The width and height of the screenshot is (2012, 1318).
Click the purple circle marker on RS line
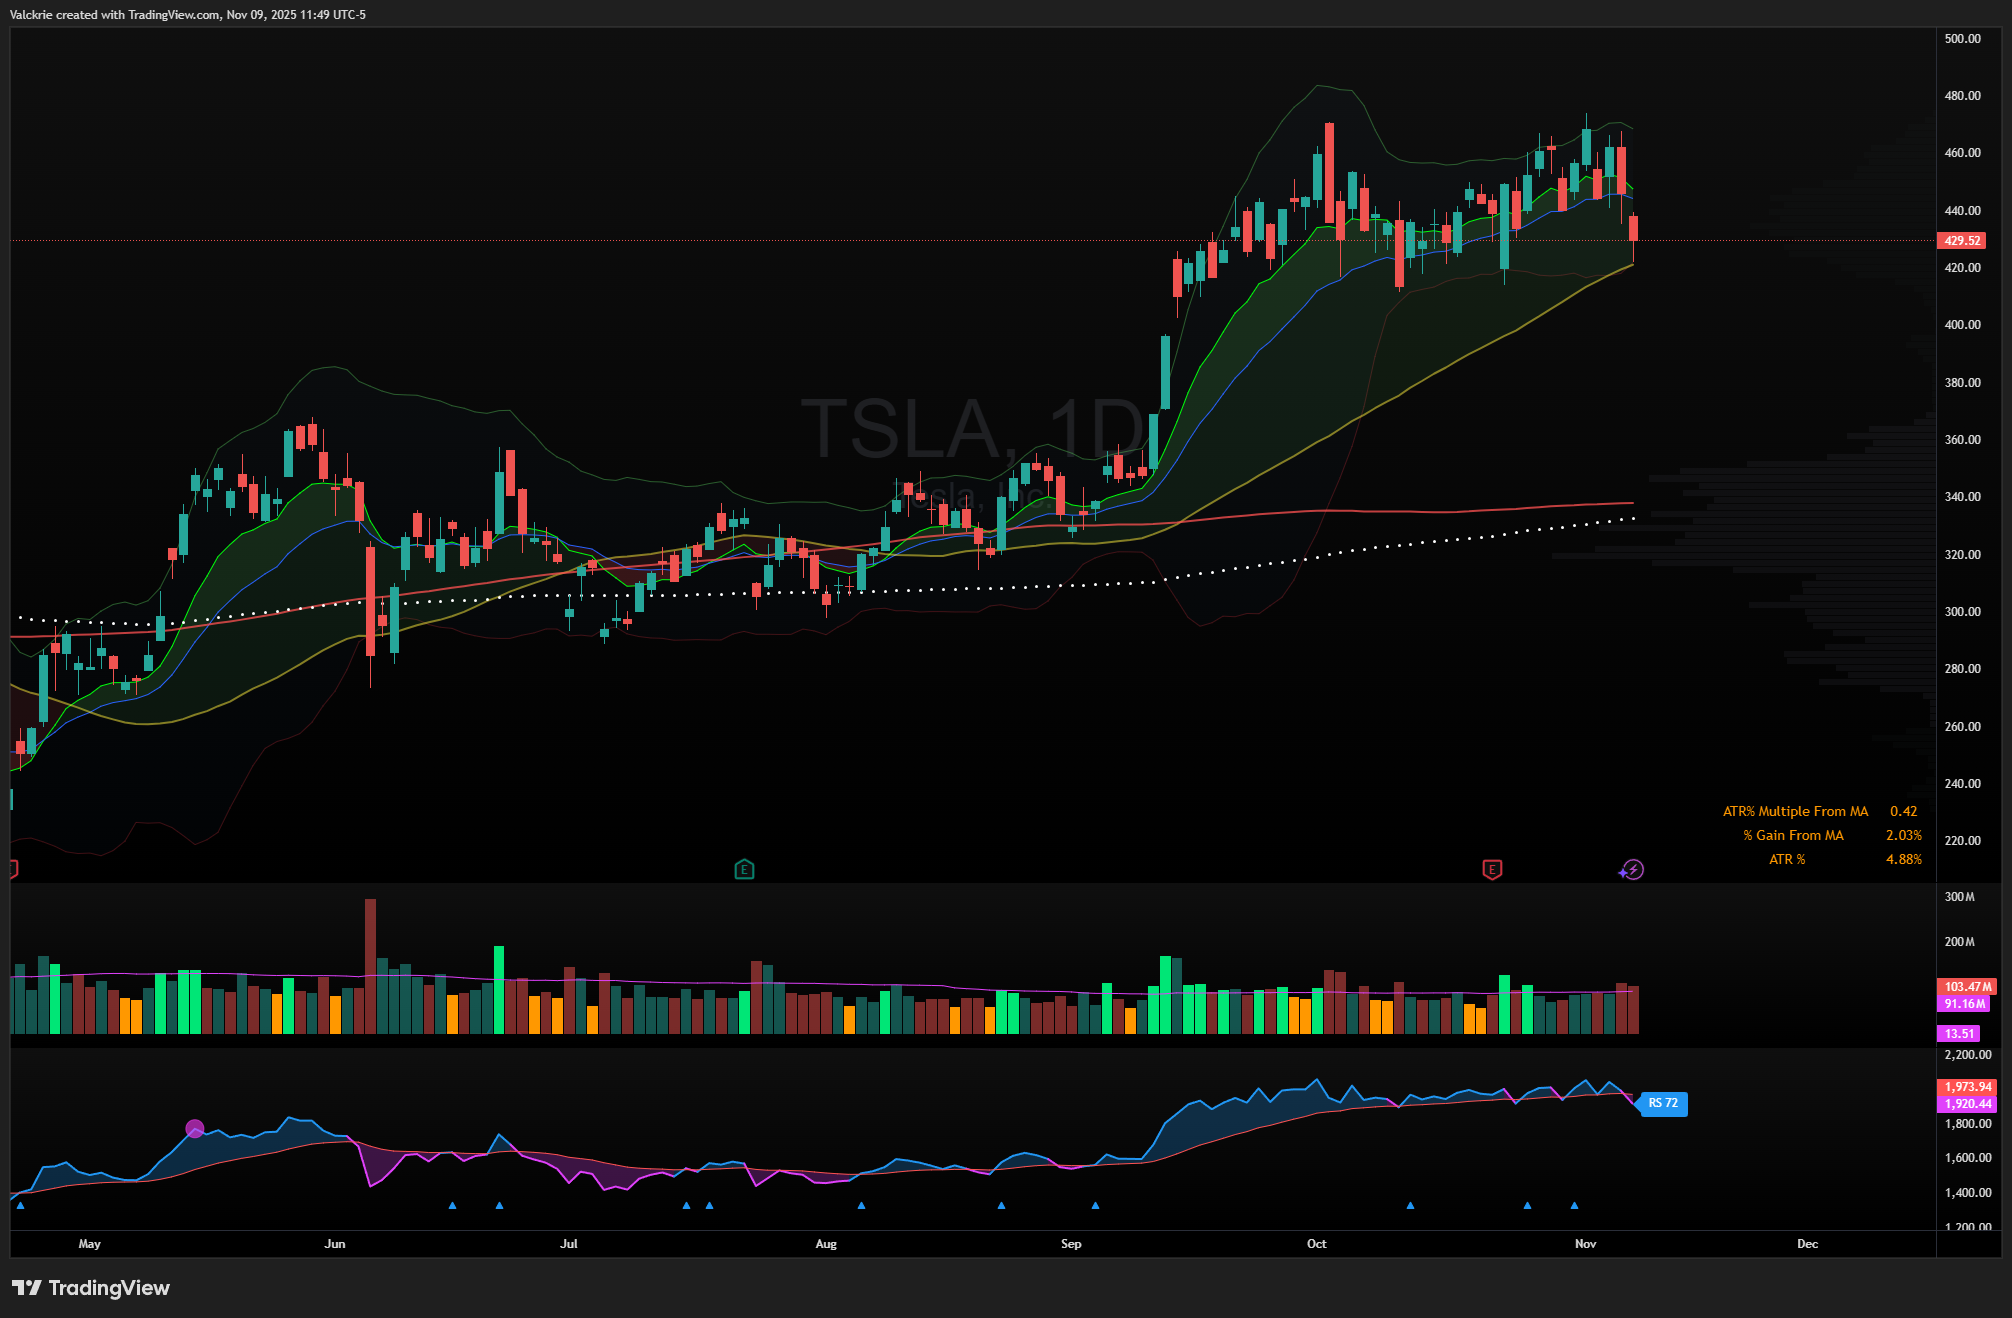coord(195,1128)
